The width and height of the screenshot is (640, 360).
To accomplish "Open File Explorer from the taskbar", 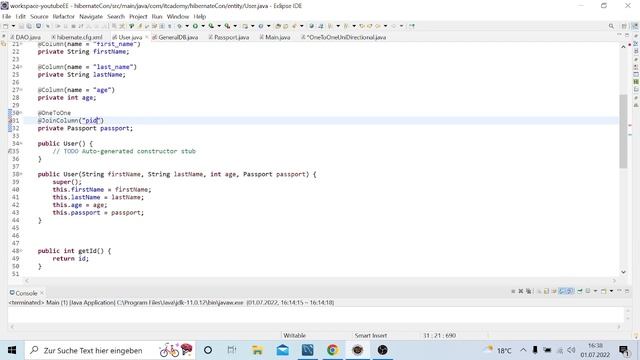I will [257, 350].
